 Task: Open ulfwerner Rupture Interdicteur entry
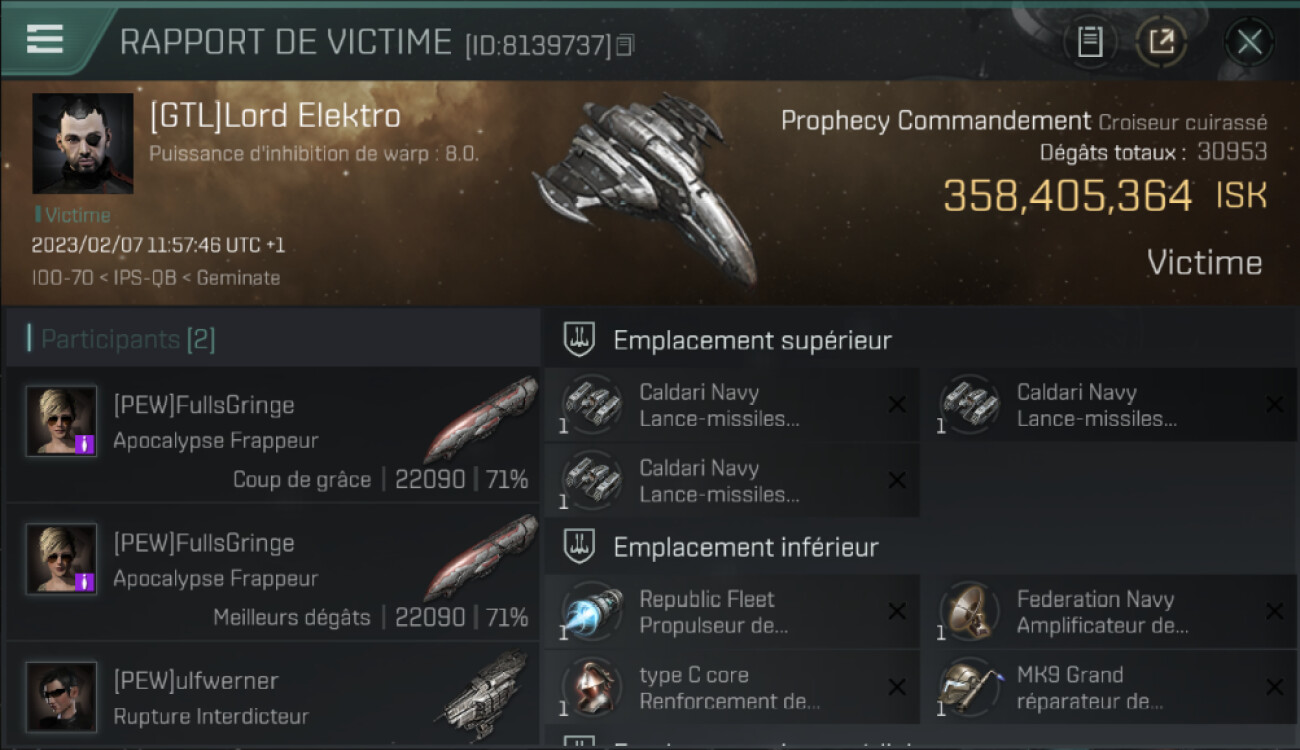(272, 696)
